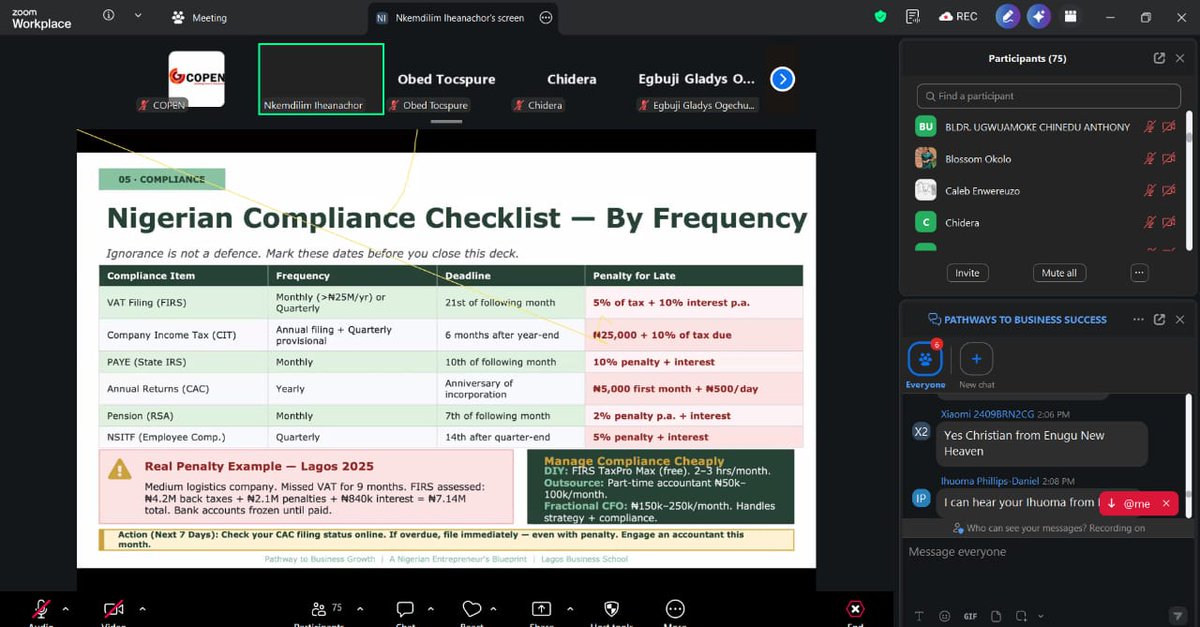Open Host tools shield icon

611,609
